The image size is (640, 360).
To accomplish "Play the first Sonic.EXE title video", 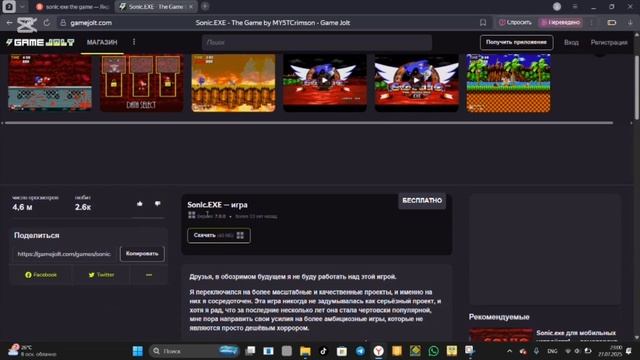I will click(325, 81).
